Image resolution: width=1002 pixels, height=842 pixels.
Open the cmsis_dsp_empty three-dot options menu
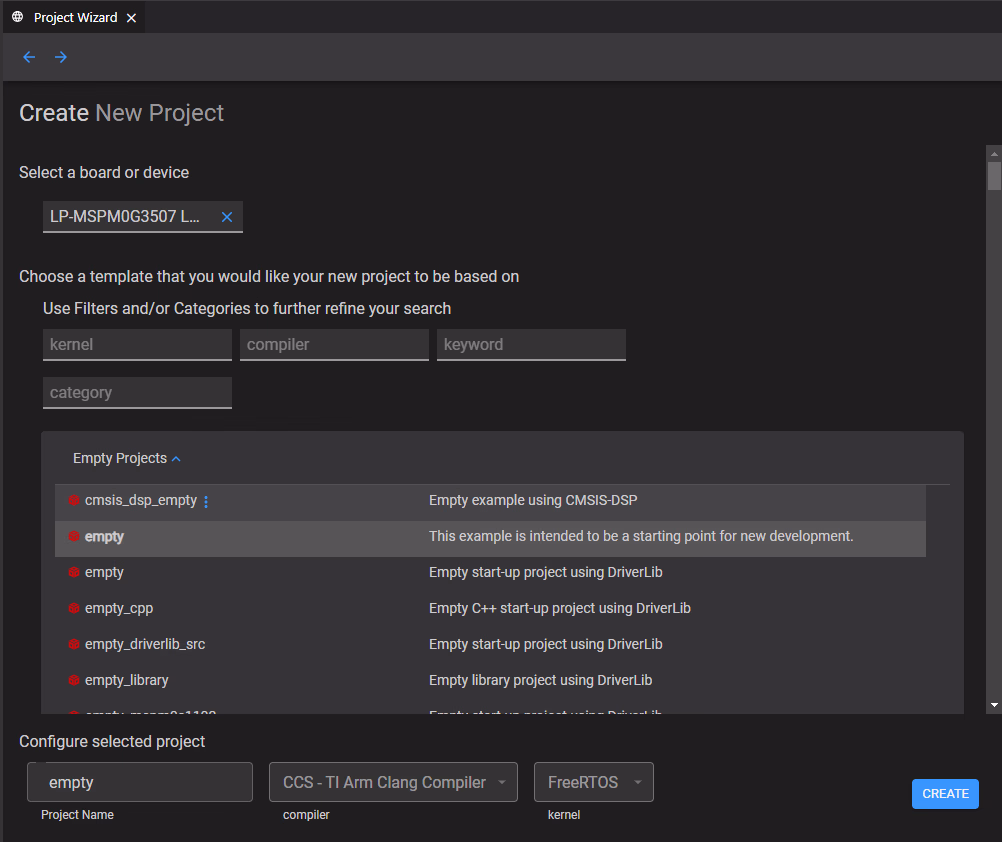pos(206,501)
